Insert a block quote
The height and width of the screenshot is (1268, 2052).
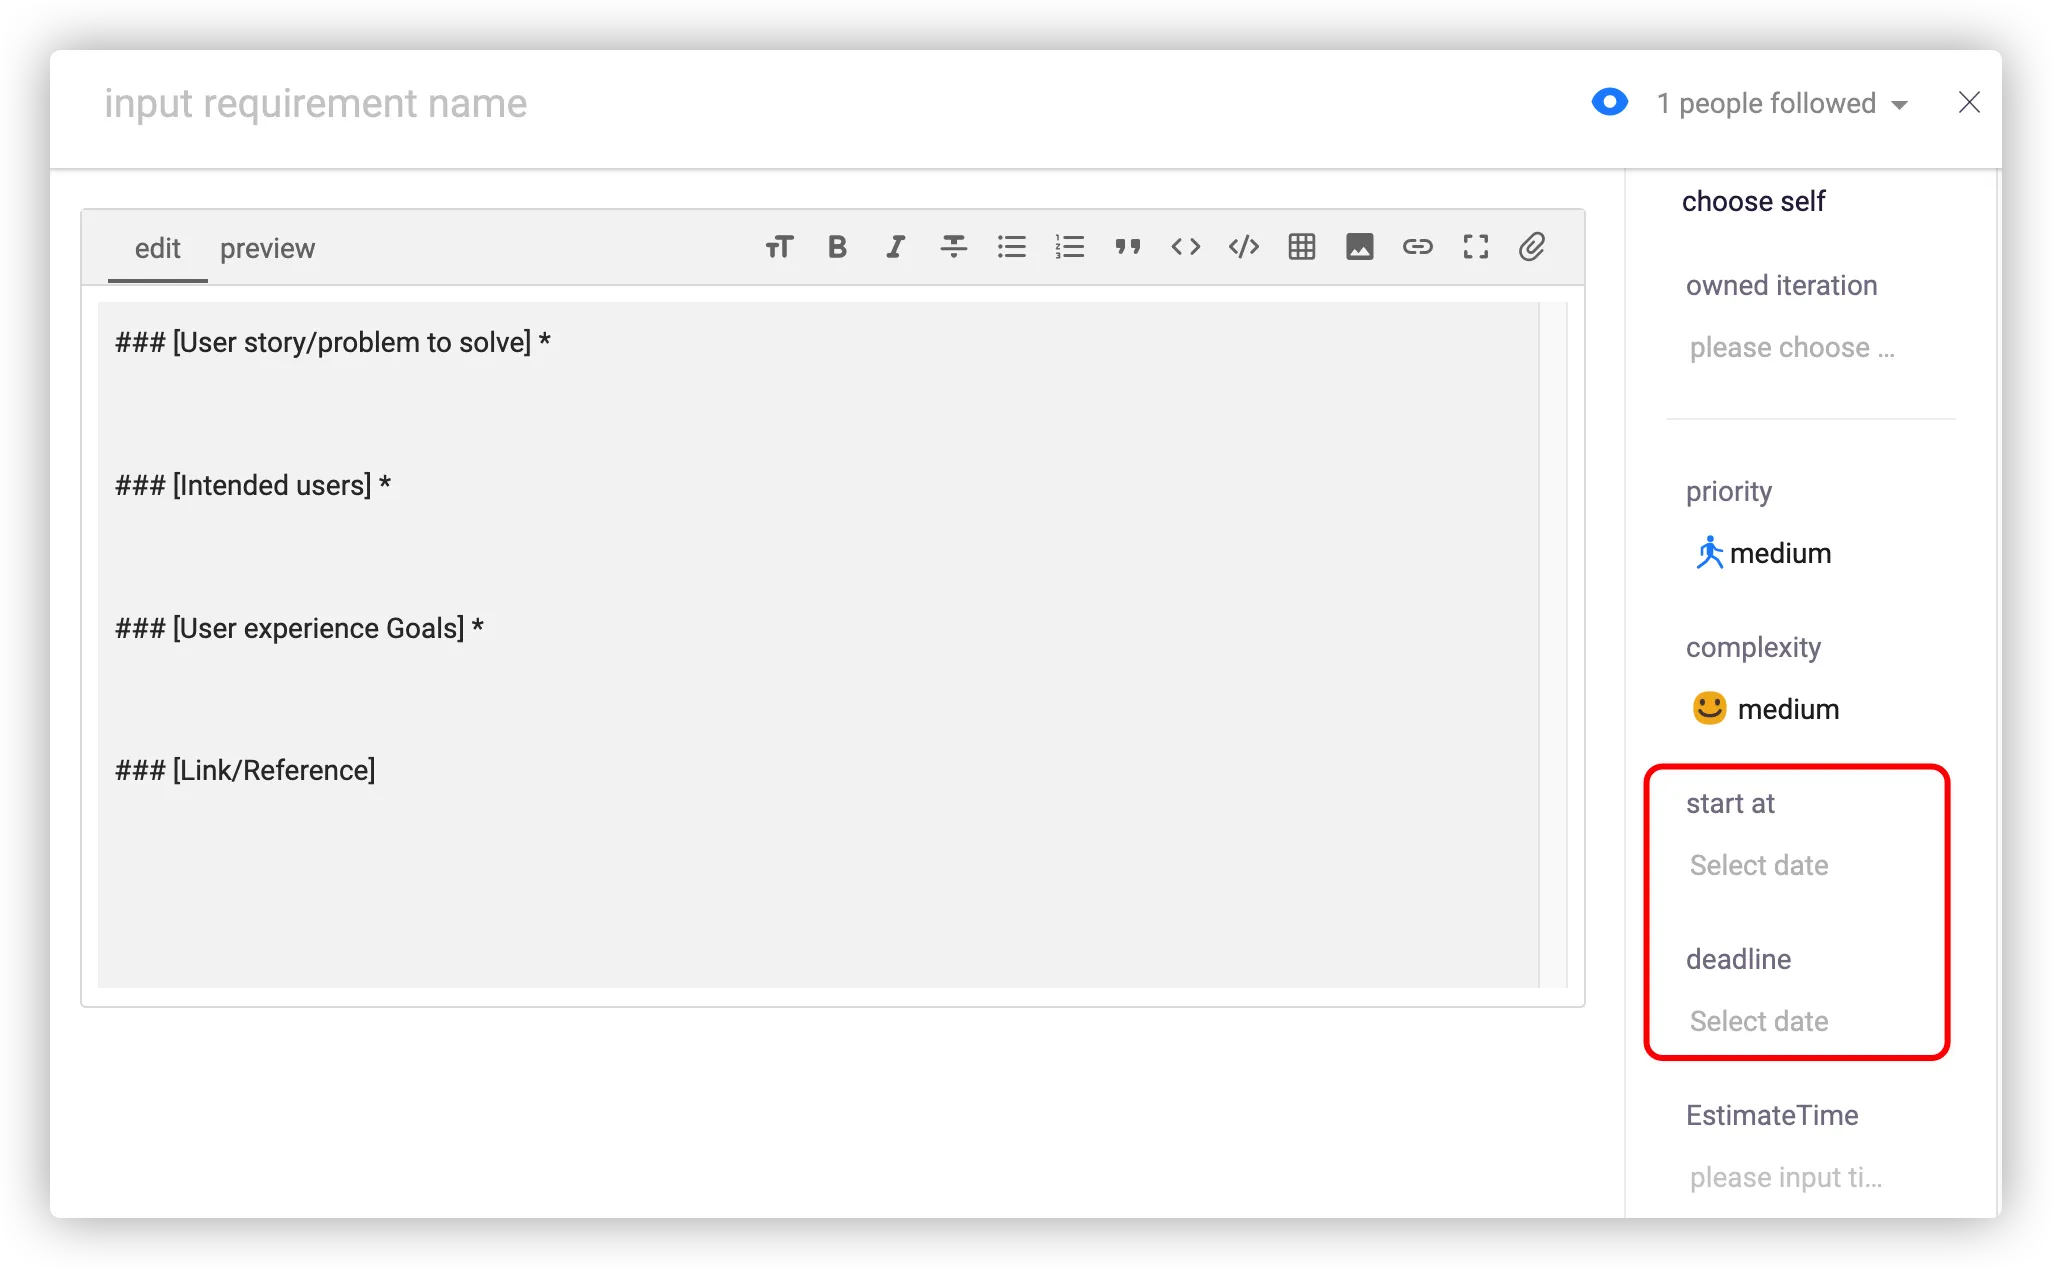click(1127, 247)
